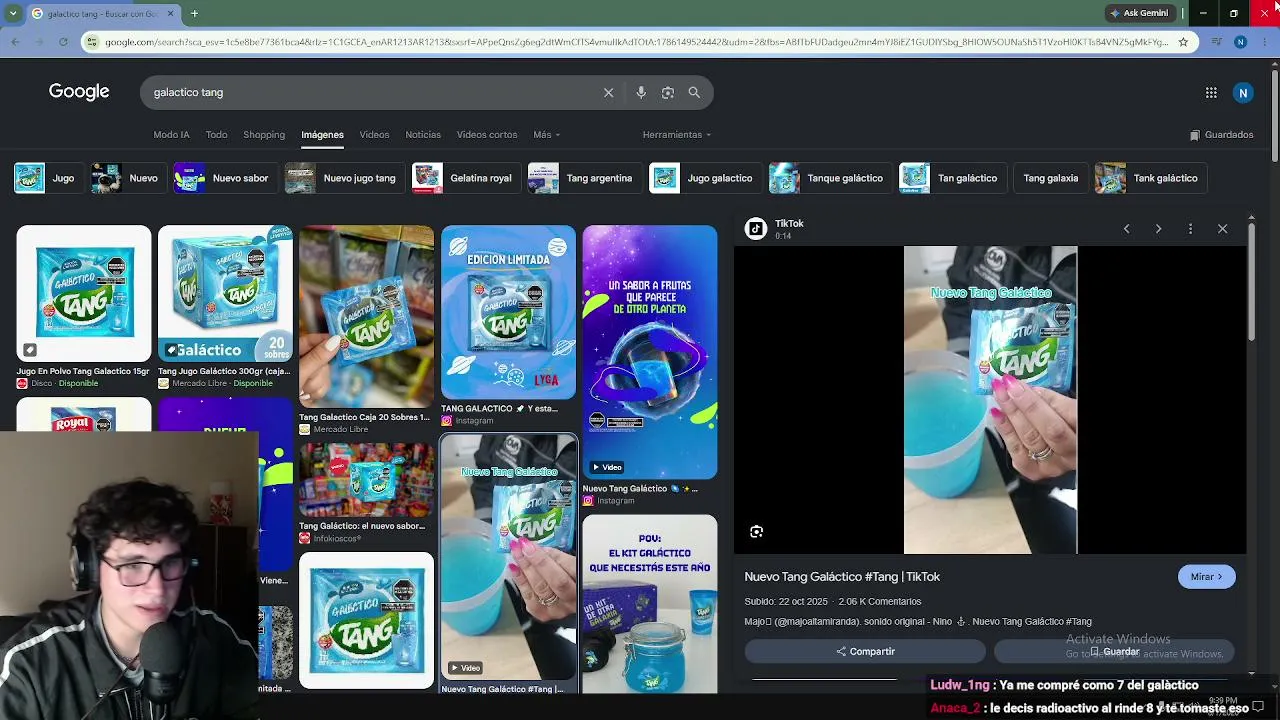Click the Guardar save button
The image size is (1280, 720).
tap(1113, 651)
